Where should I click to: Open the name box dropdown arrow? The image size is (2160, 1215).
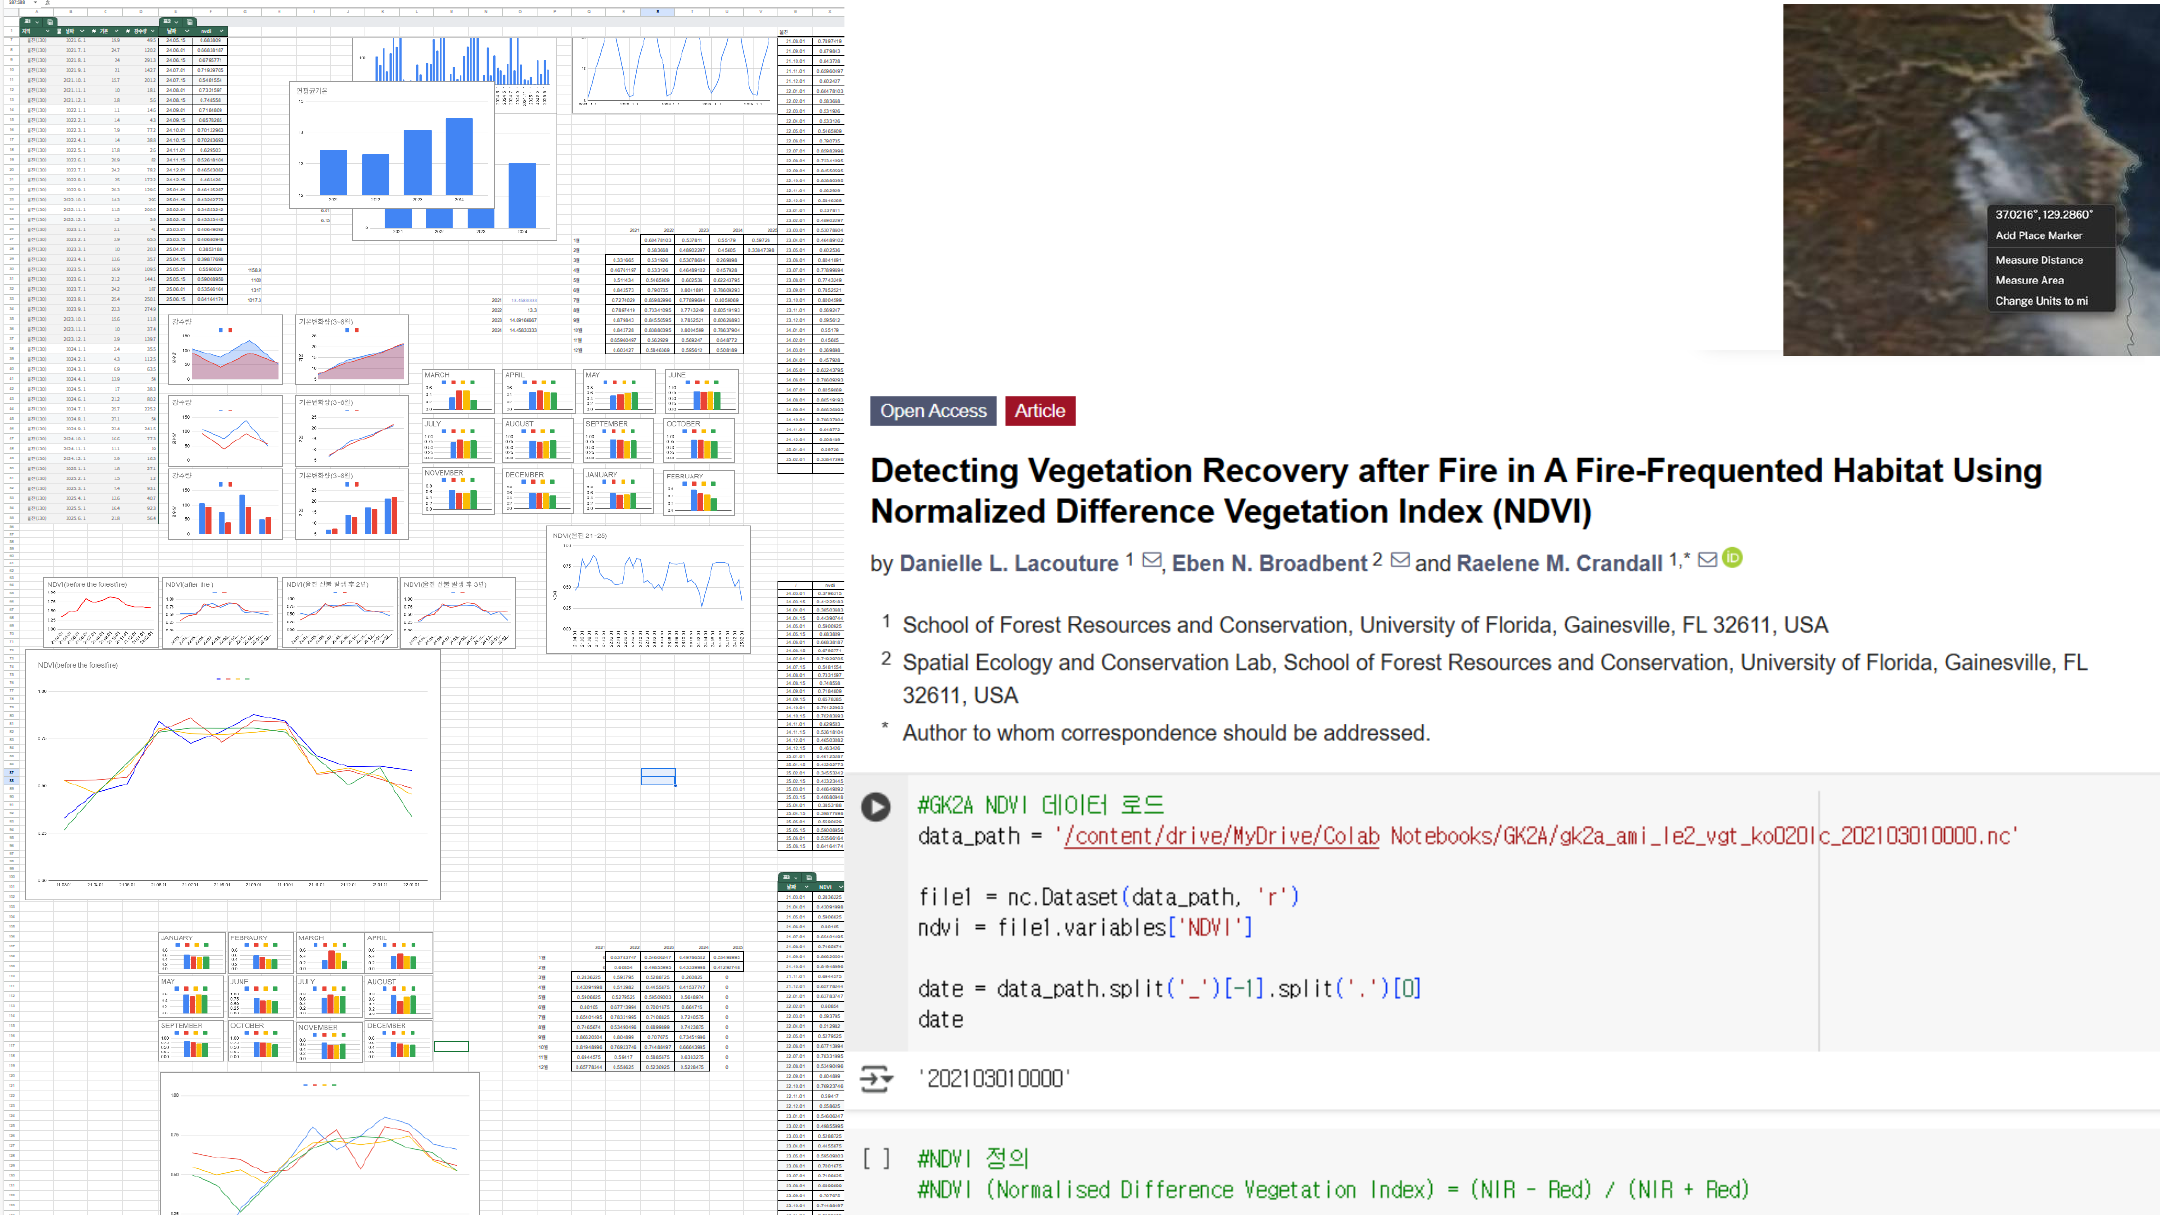35,2
